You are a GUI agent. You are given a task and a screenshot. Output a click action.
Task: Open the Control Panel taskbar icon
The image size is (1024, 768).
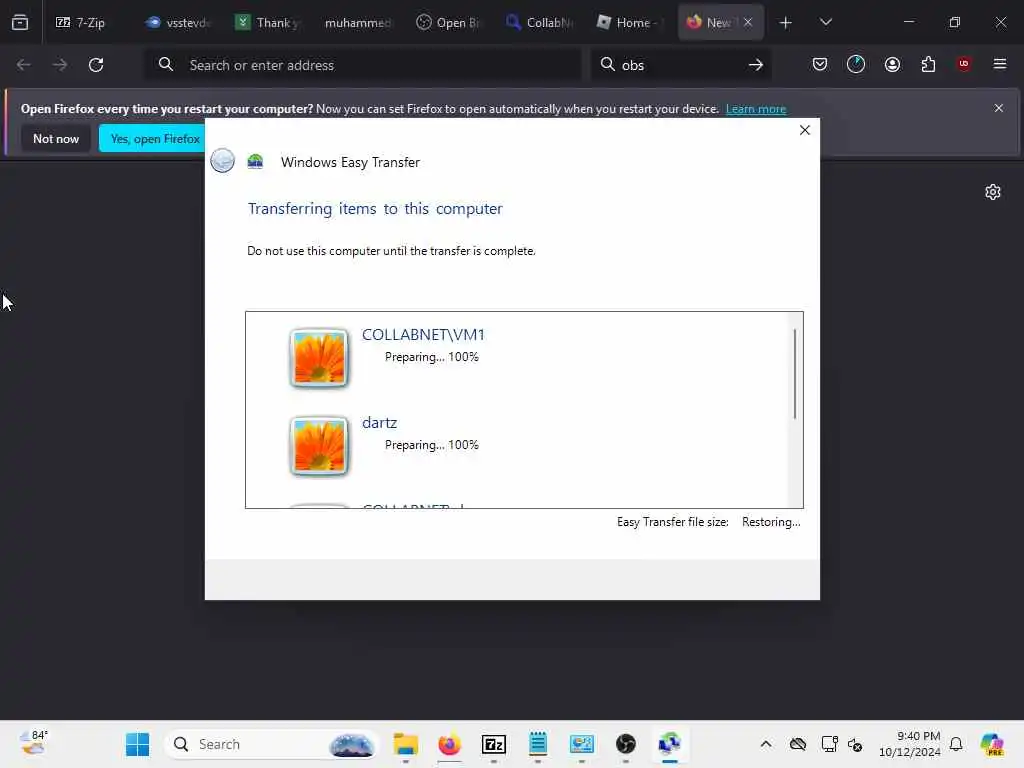click(582, 744)
